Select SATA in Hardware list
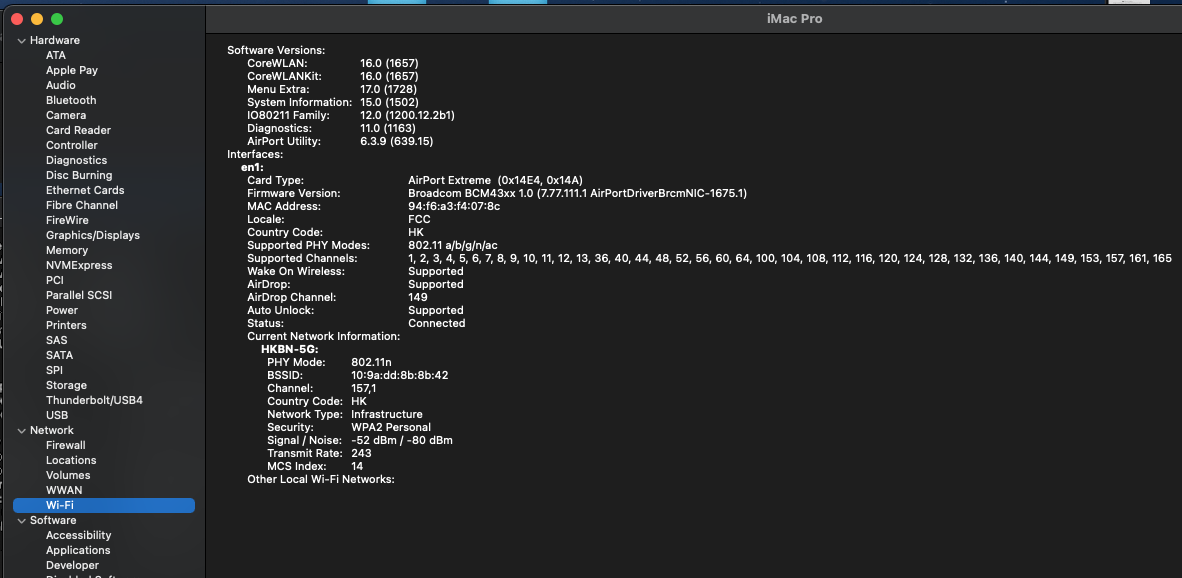Image resolution: width=1182 pixels, height=578 pixels. [60, 355]
